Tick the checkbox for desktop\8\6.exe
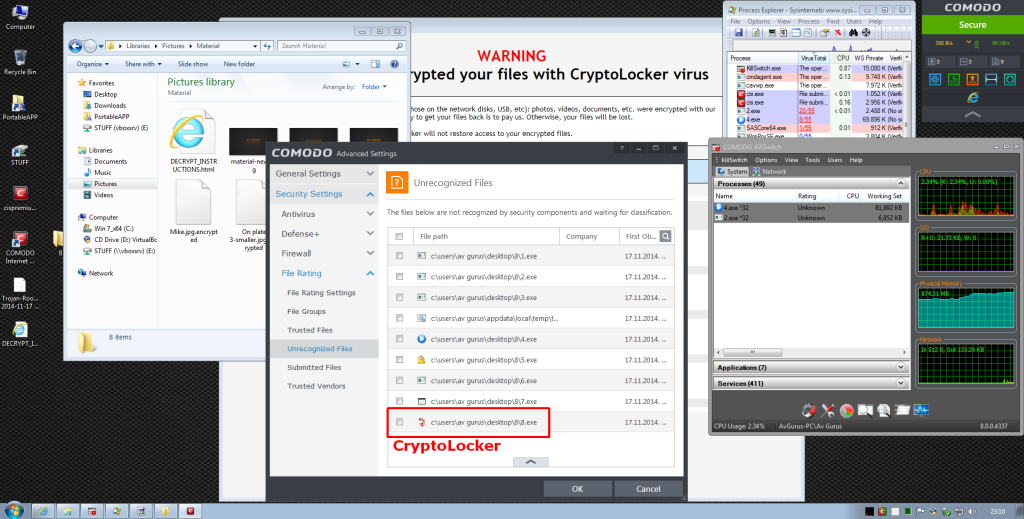The height and width of the screenshot is (519, 1024). click(400, 381)
